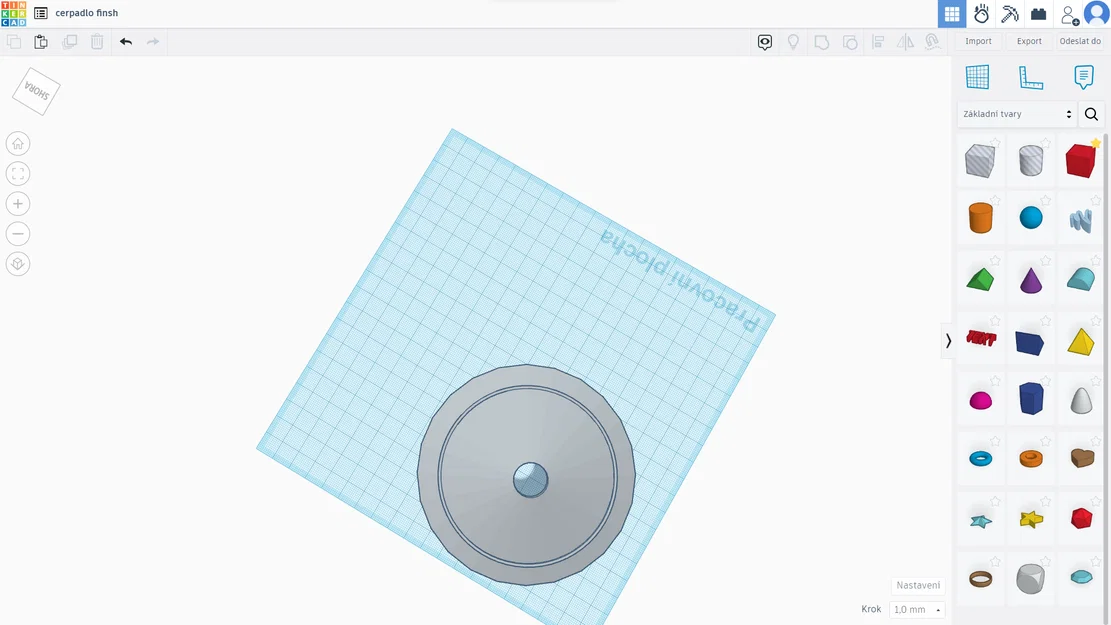Click the Odeslat do button
This screenshot has height=625, width=1111.
[x=1080, y=41]
